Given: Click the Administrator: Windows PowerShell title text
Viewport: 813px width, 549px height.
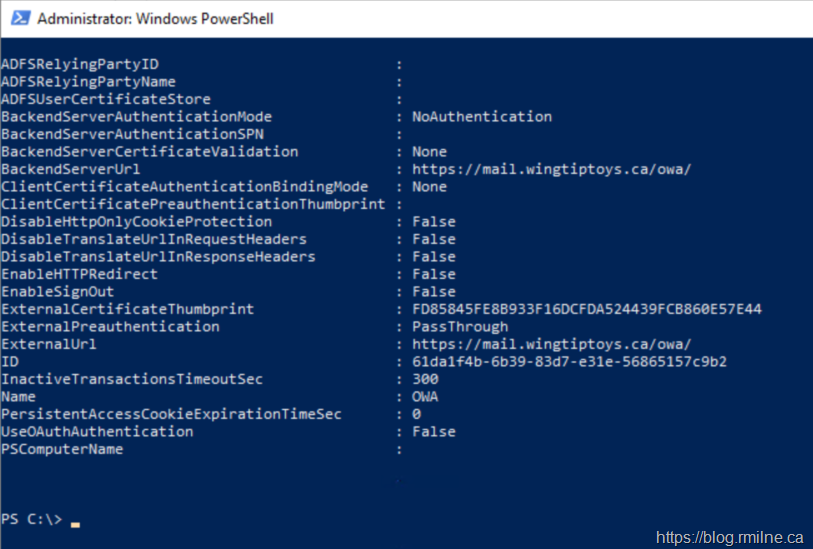Looking at the screenshot, I should [155, 18].
